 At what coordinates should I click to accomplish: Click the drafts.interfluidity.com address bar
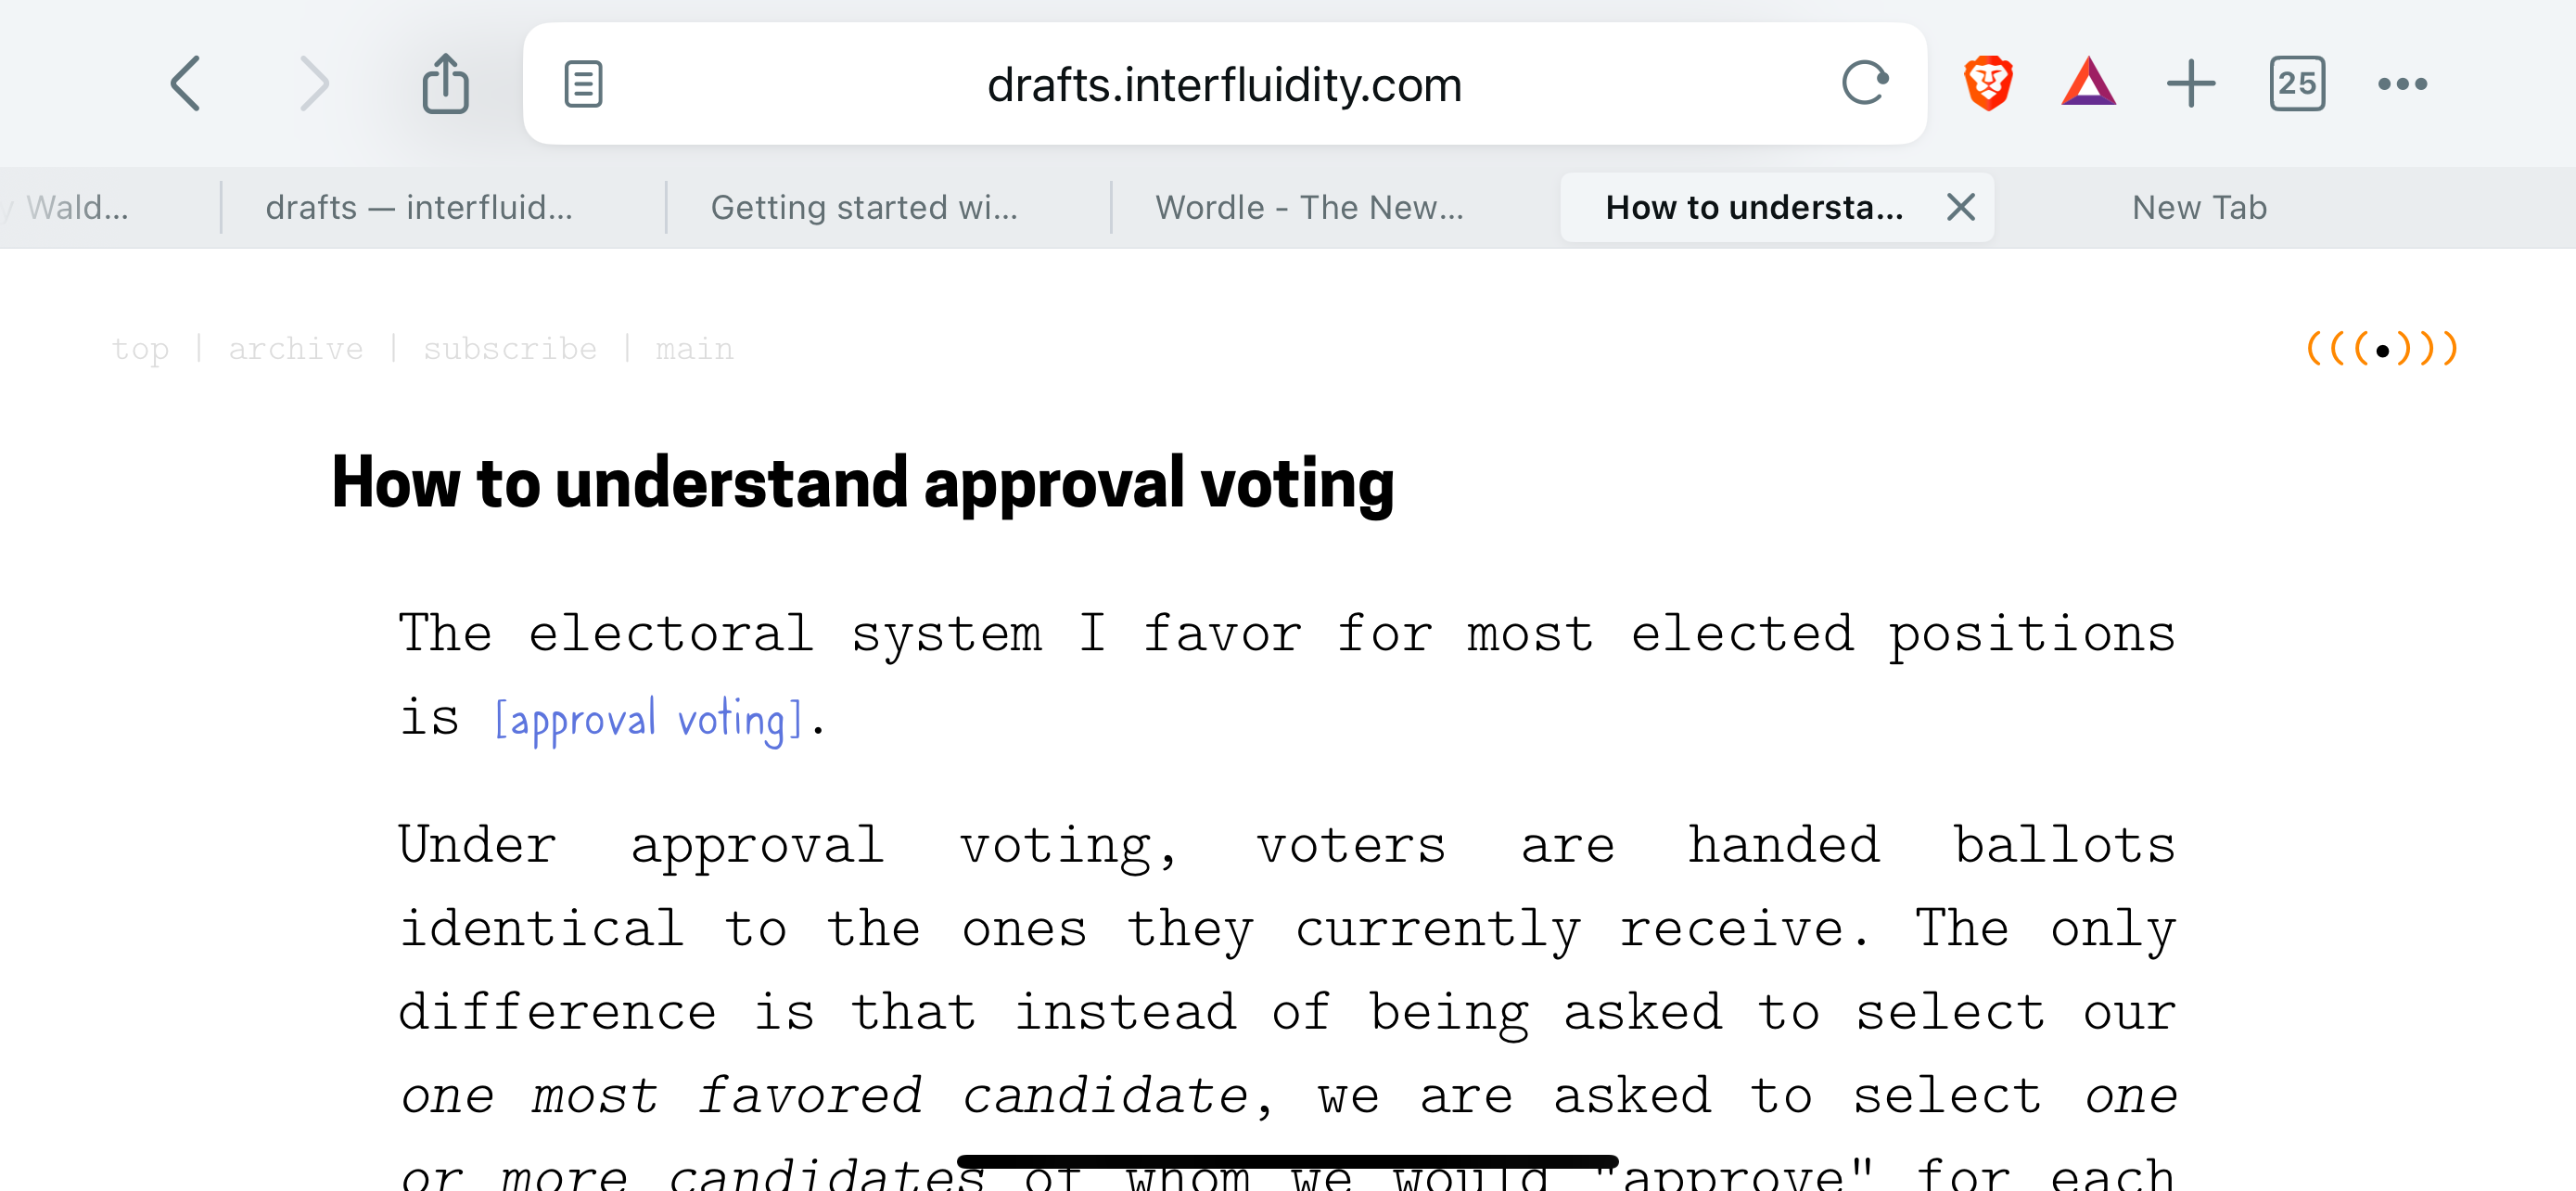pyautogui.click(x=1224, y=84)
